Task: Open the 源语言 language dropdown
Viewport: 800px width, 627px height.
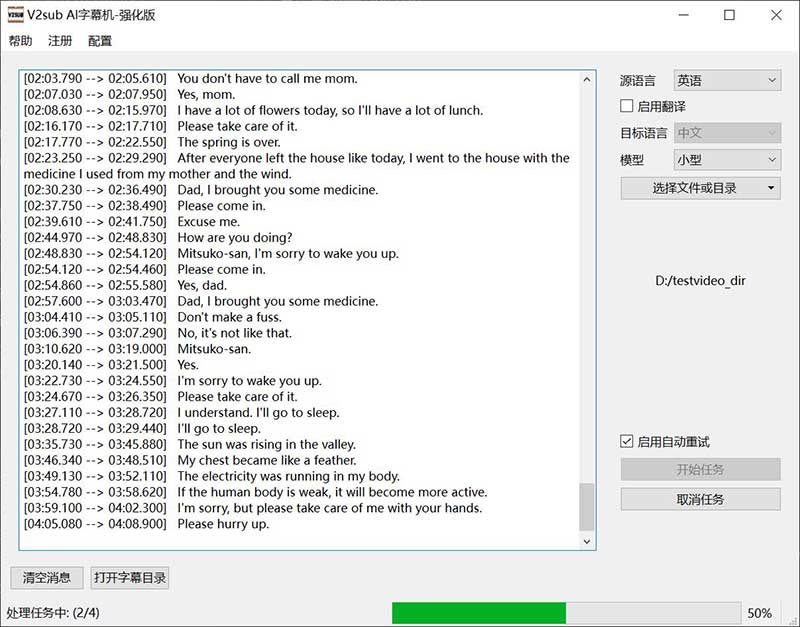Action: coord(727,79)
